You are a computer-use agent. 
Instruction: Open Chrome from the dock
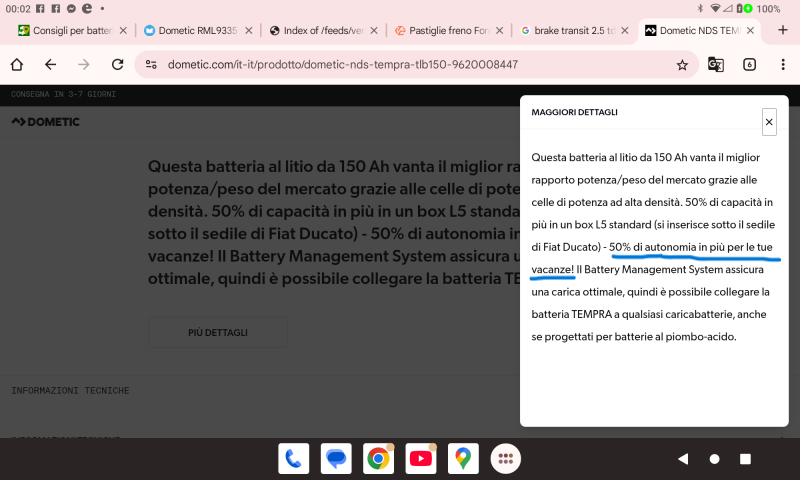(x=378, y=459)
